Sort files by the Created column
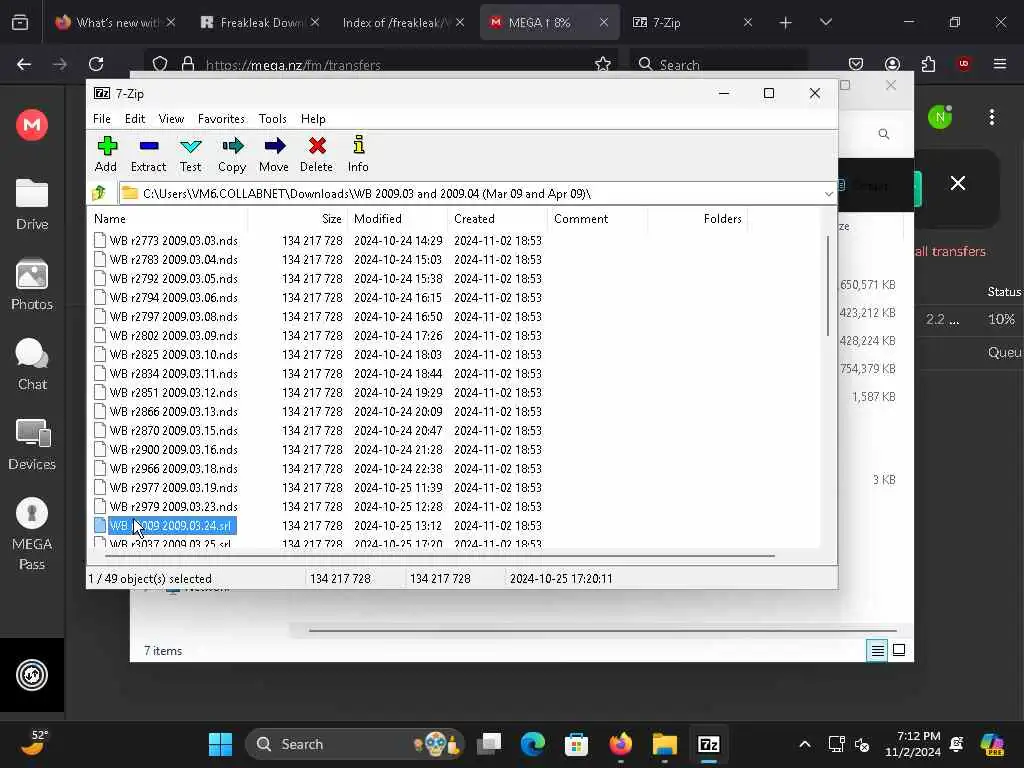Screen dimensions: 1024x768 click(x=498, y=219)
